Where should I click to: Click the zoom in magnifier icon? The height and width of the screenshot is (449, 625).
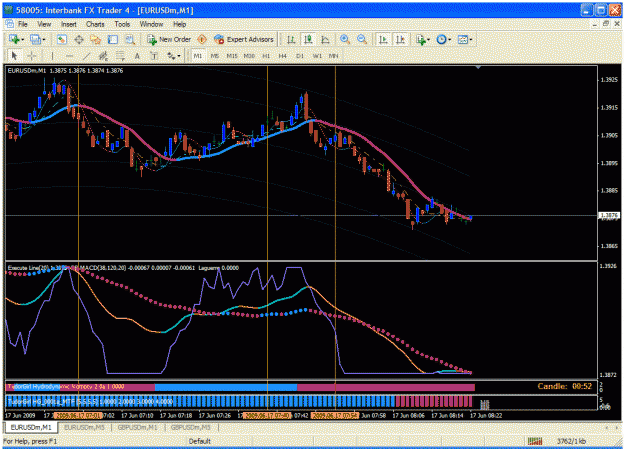click(345, 39)
